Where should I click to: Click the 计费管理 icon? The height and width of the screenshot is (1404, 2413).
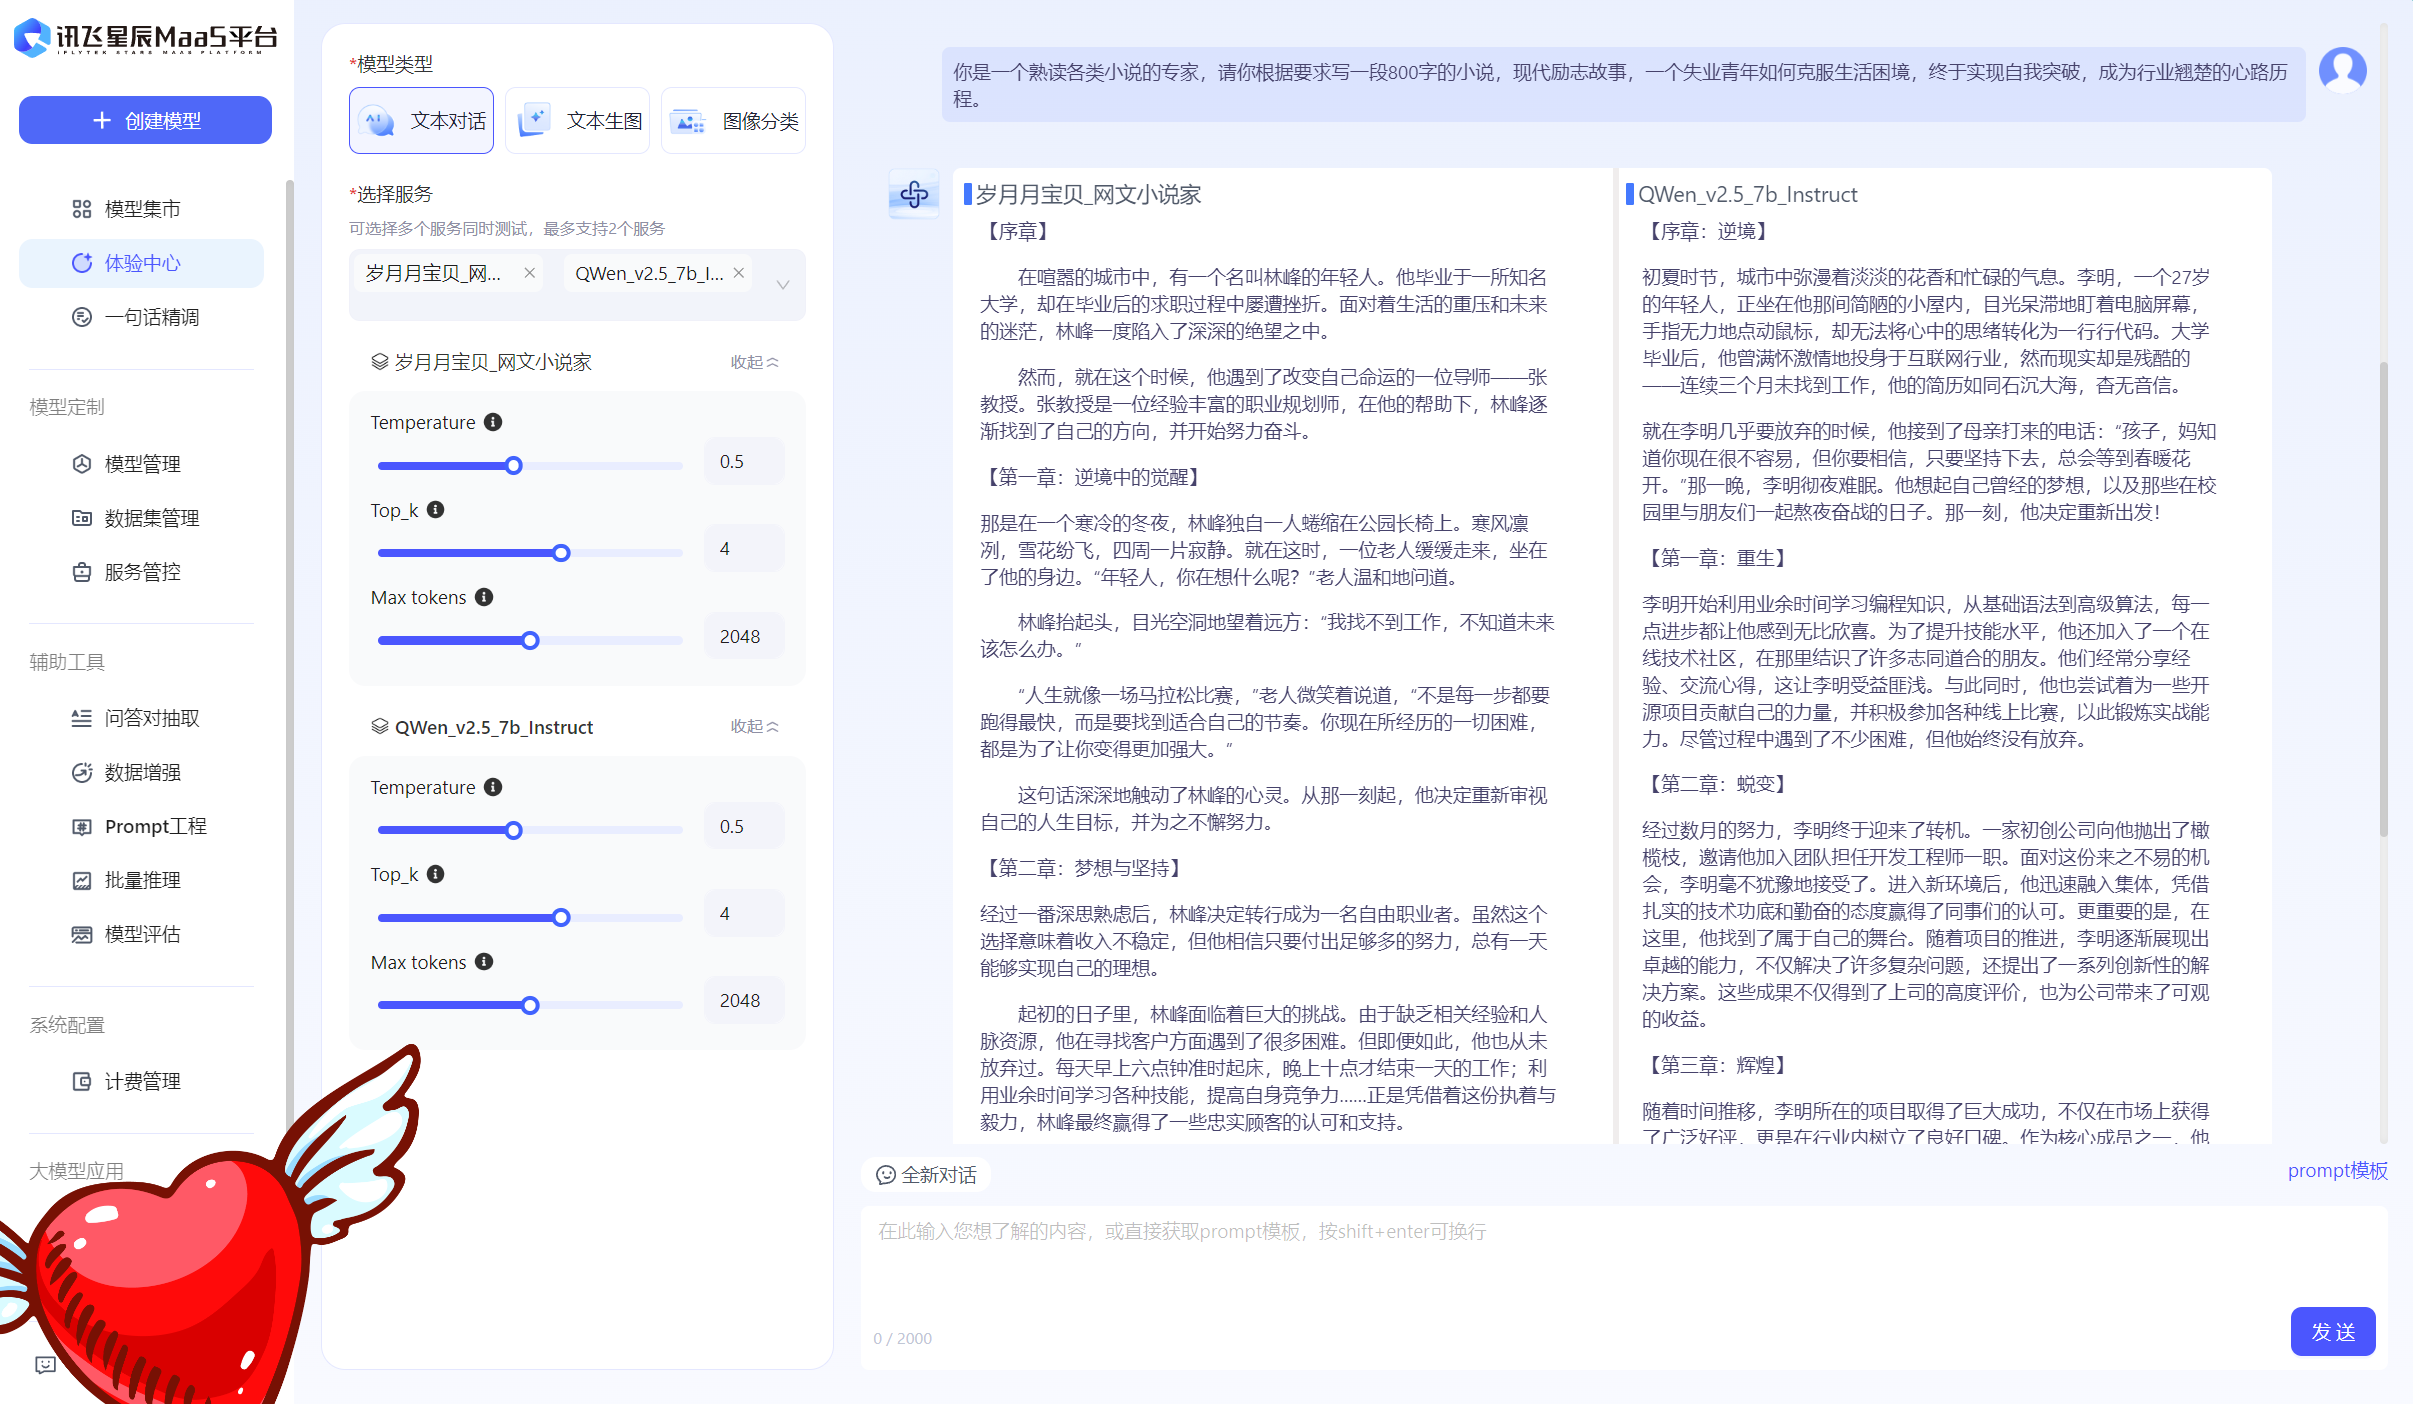(82, 1081)
